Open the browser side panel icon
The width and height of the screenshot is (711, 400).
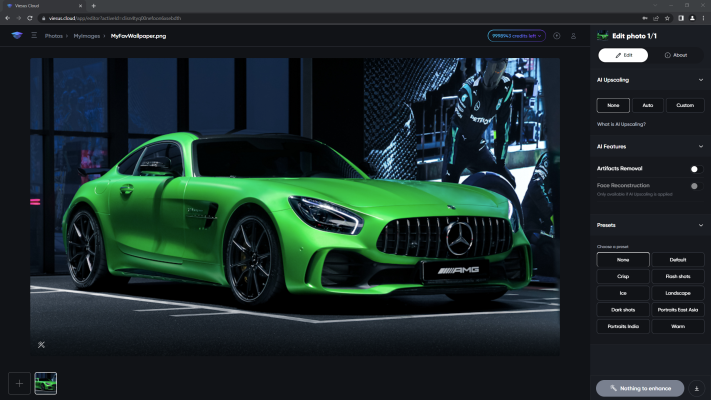click(x=681, y=18)
